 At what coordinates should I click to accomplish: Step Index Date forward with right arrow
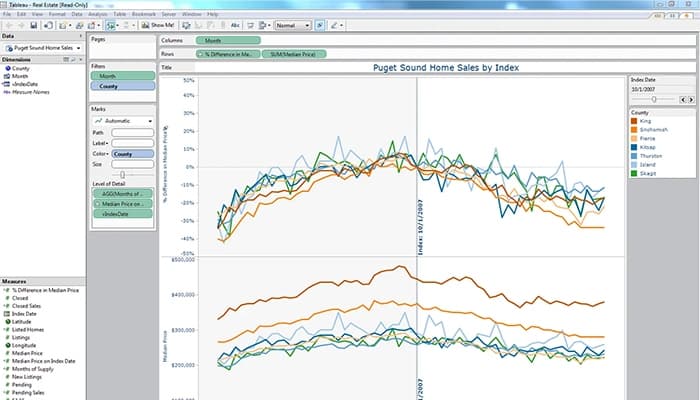[689, 99]
